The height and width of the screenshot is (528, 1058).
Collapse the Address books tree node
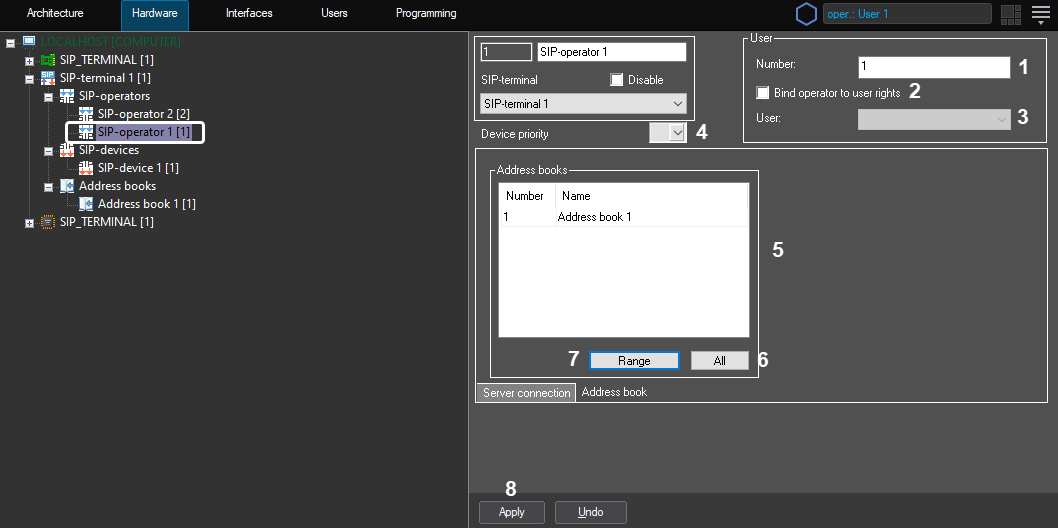pyautogui.click(x=48, y=186)
